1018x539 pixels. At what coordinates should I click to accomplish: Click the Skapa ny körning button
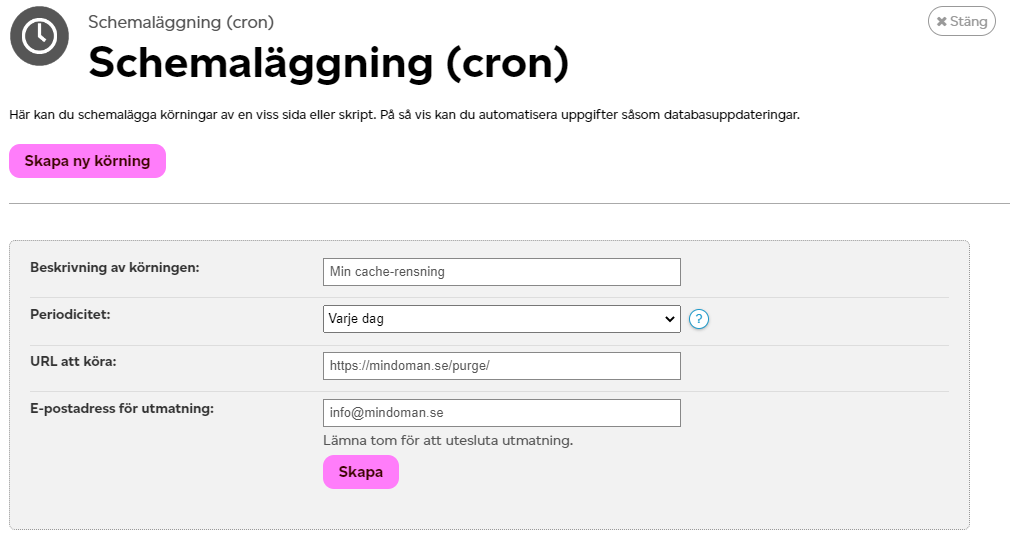tap(88, 161)
